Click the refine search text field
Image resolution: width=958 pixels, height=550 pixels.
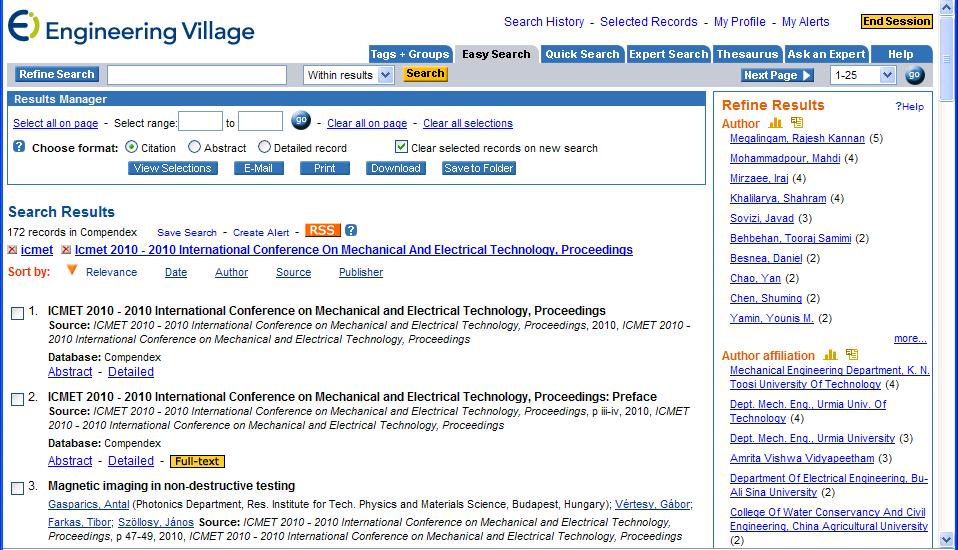click(x=197, y=75)
